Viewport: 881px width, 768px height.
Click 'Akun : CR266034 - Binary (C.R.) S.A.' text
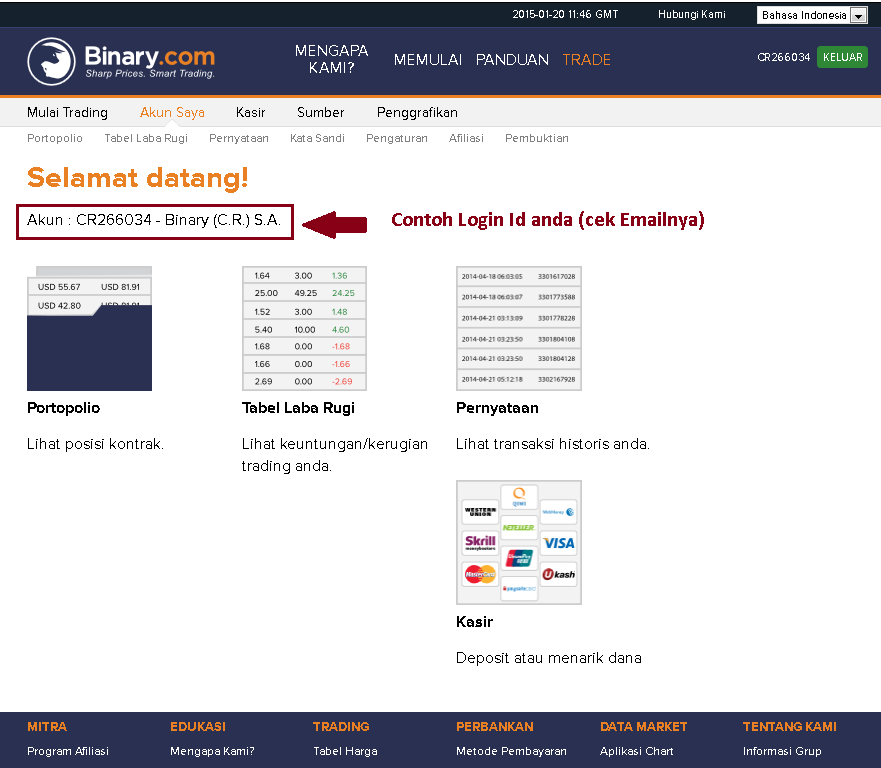[x=154, y=220]
